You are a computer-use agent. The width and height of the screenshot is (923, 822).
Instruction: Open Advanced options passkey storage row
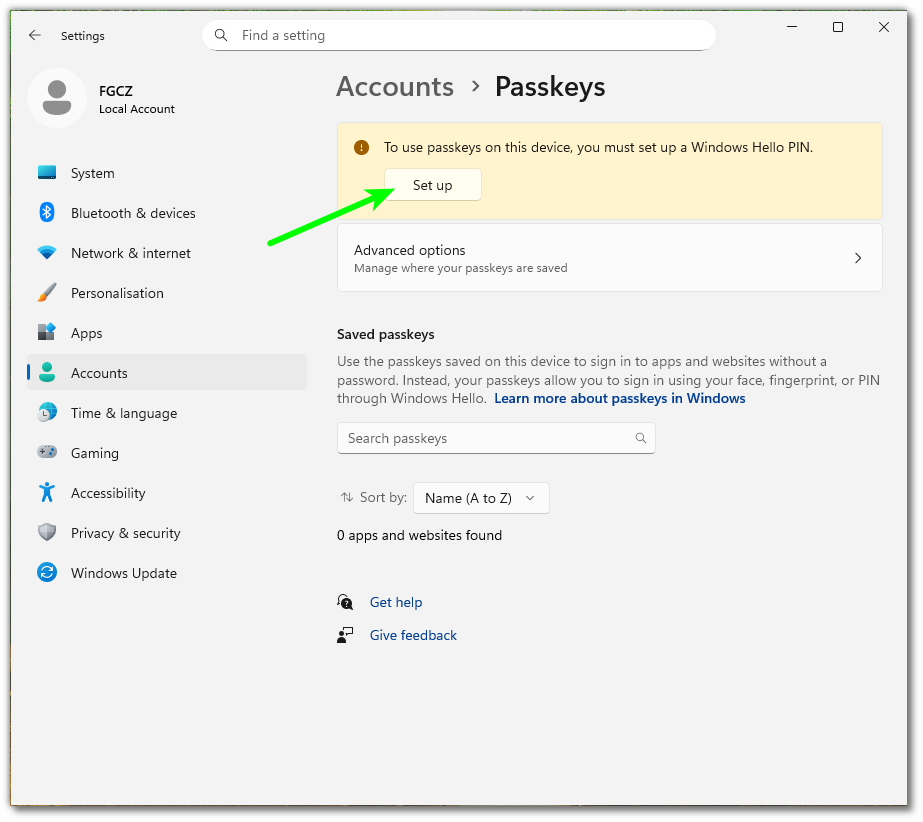[x=609, y=258]
